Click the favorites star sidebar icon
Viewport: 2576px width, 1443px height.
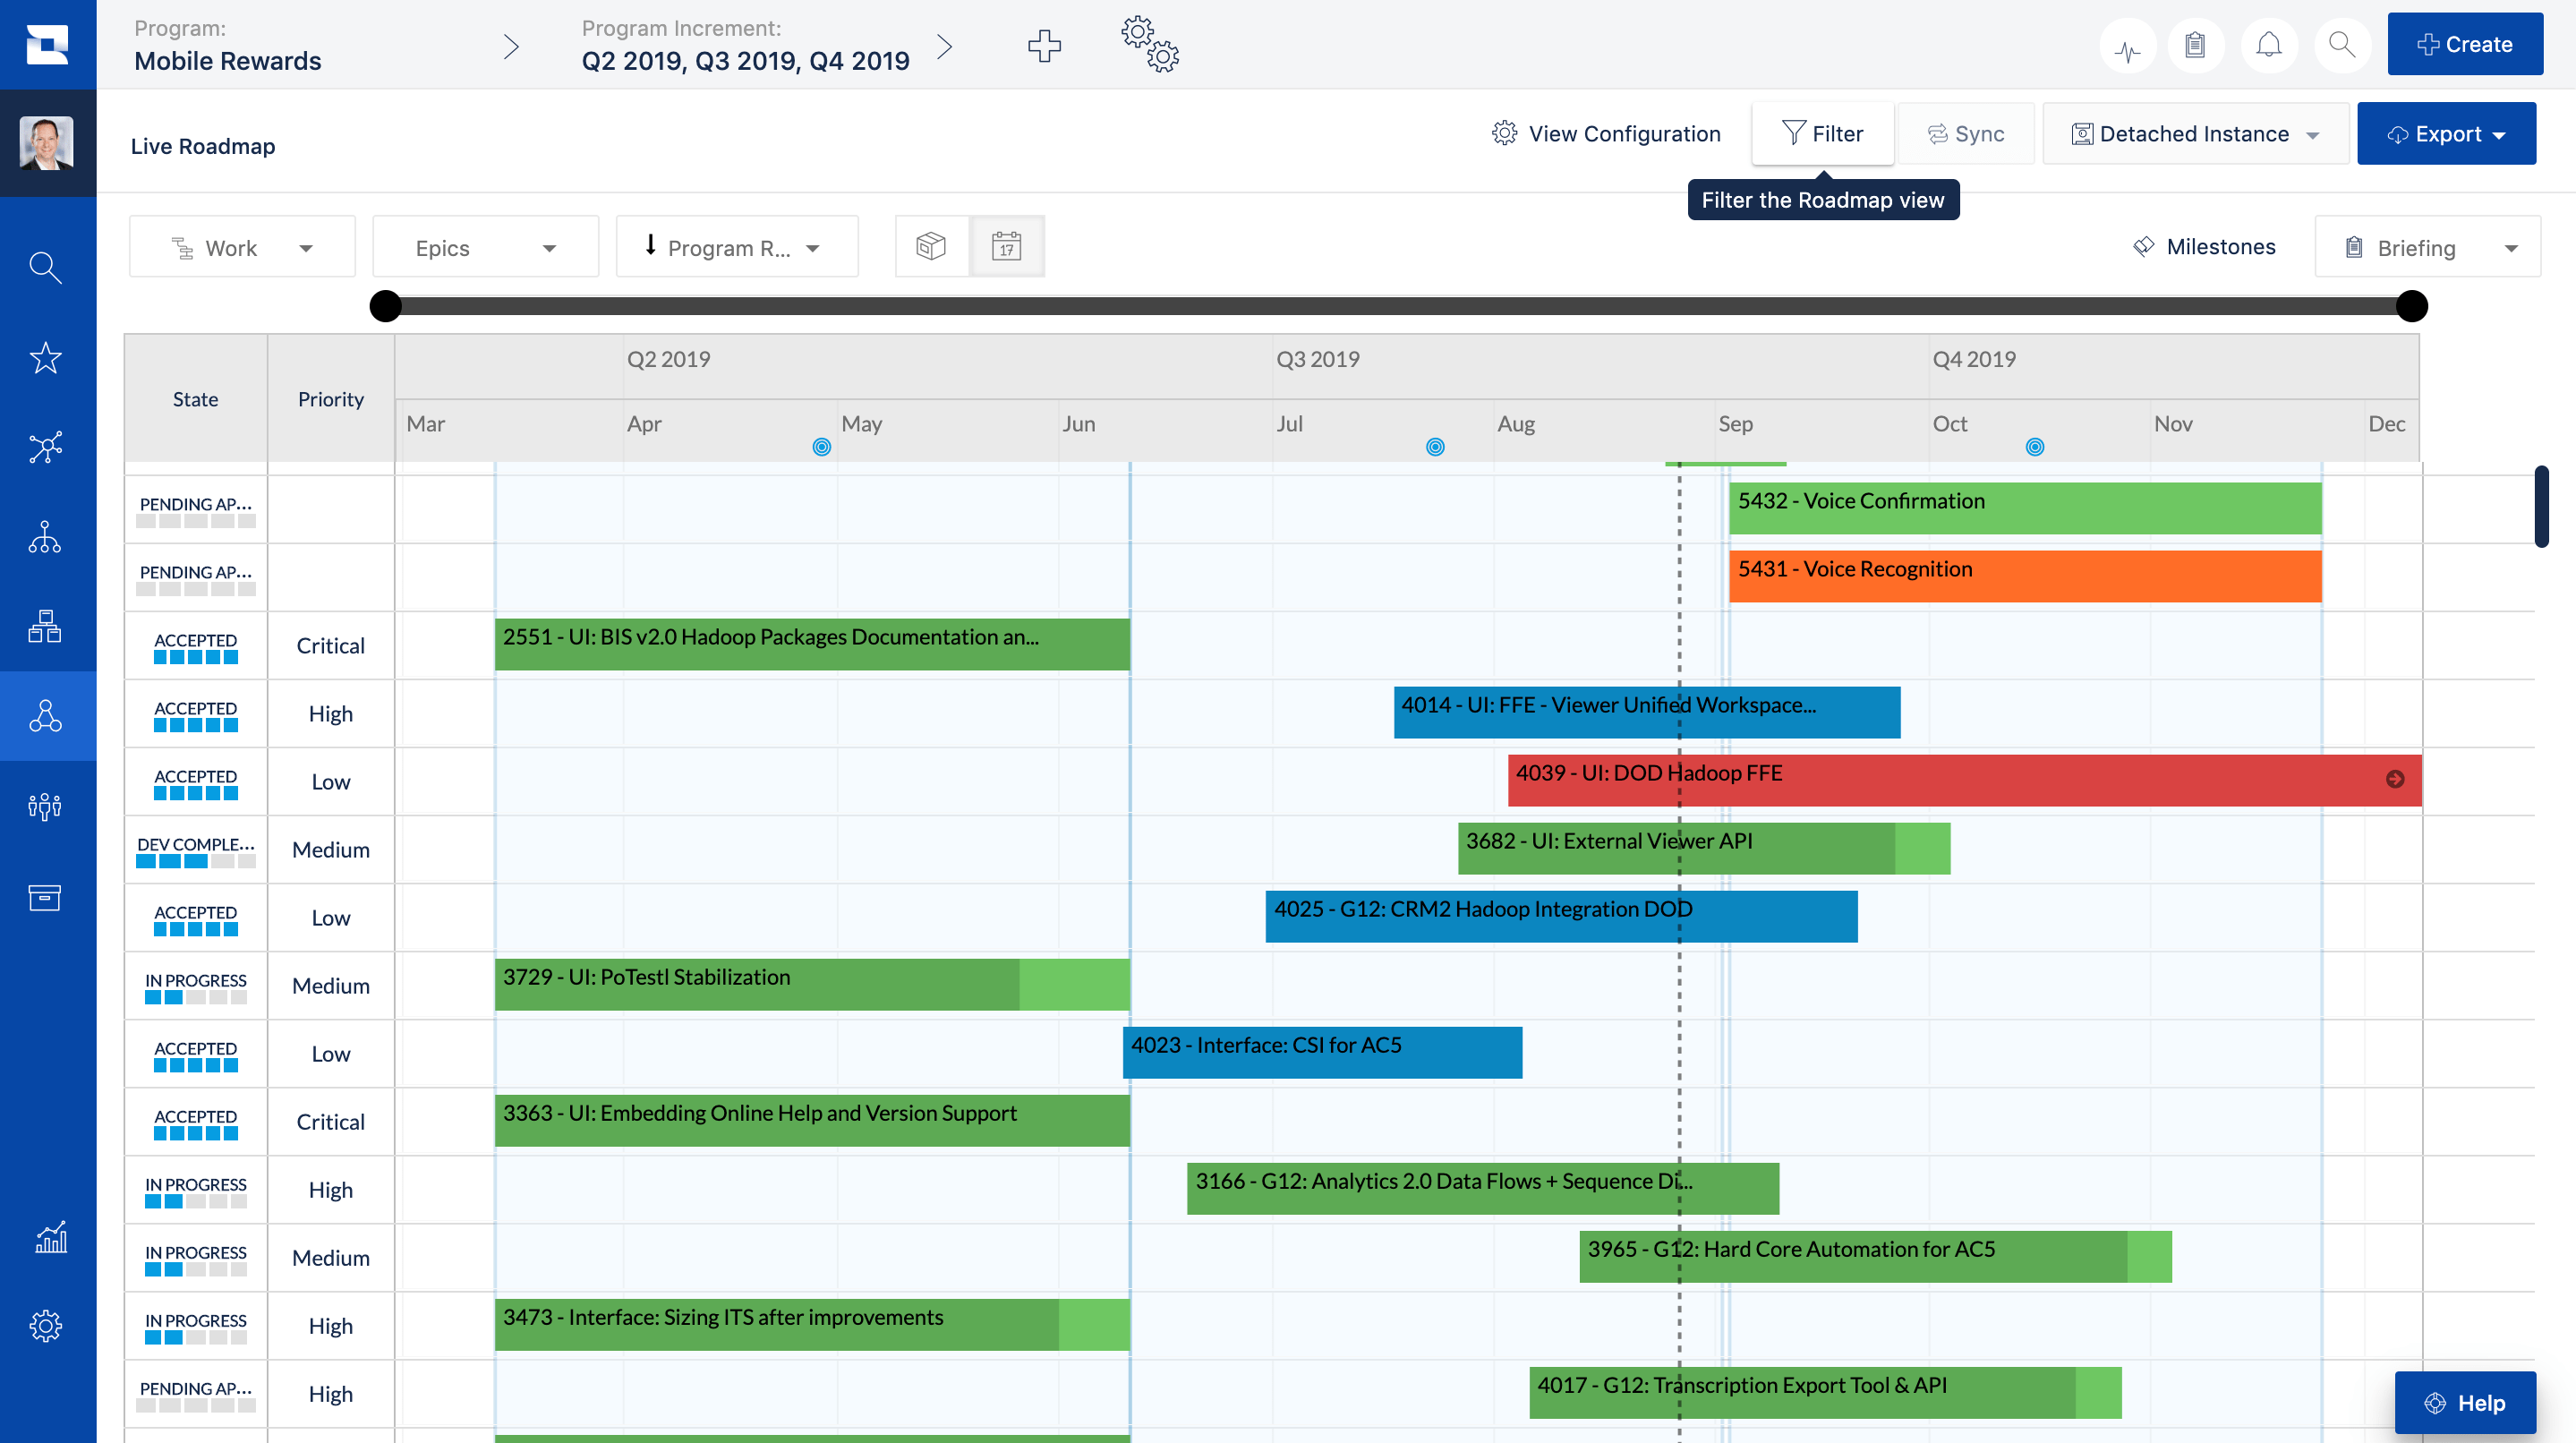tap(45, 357)
